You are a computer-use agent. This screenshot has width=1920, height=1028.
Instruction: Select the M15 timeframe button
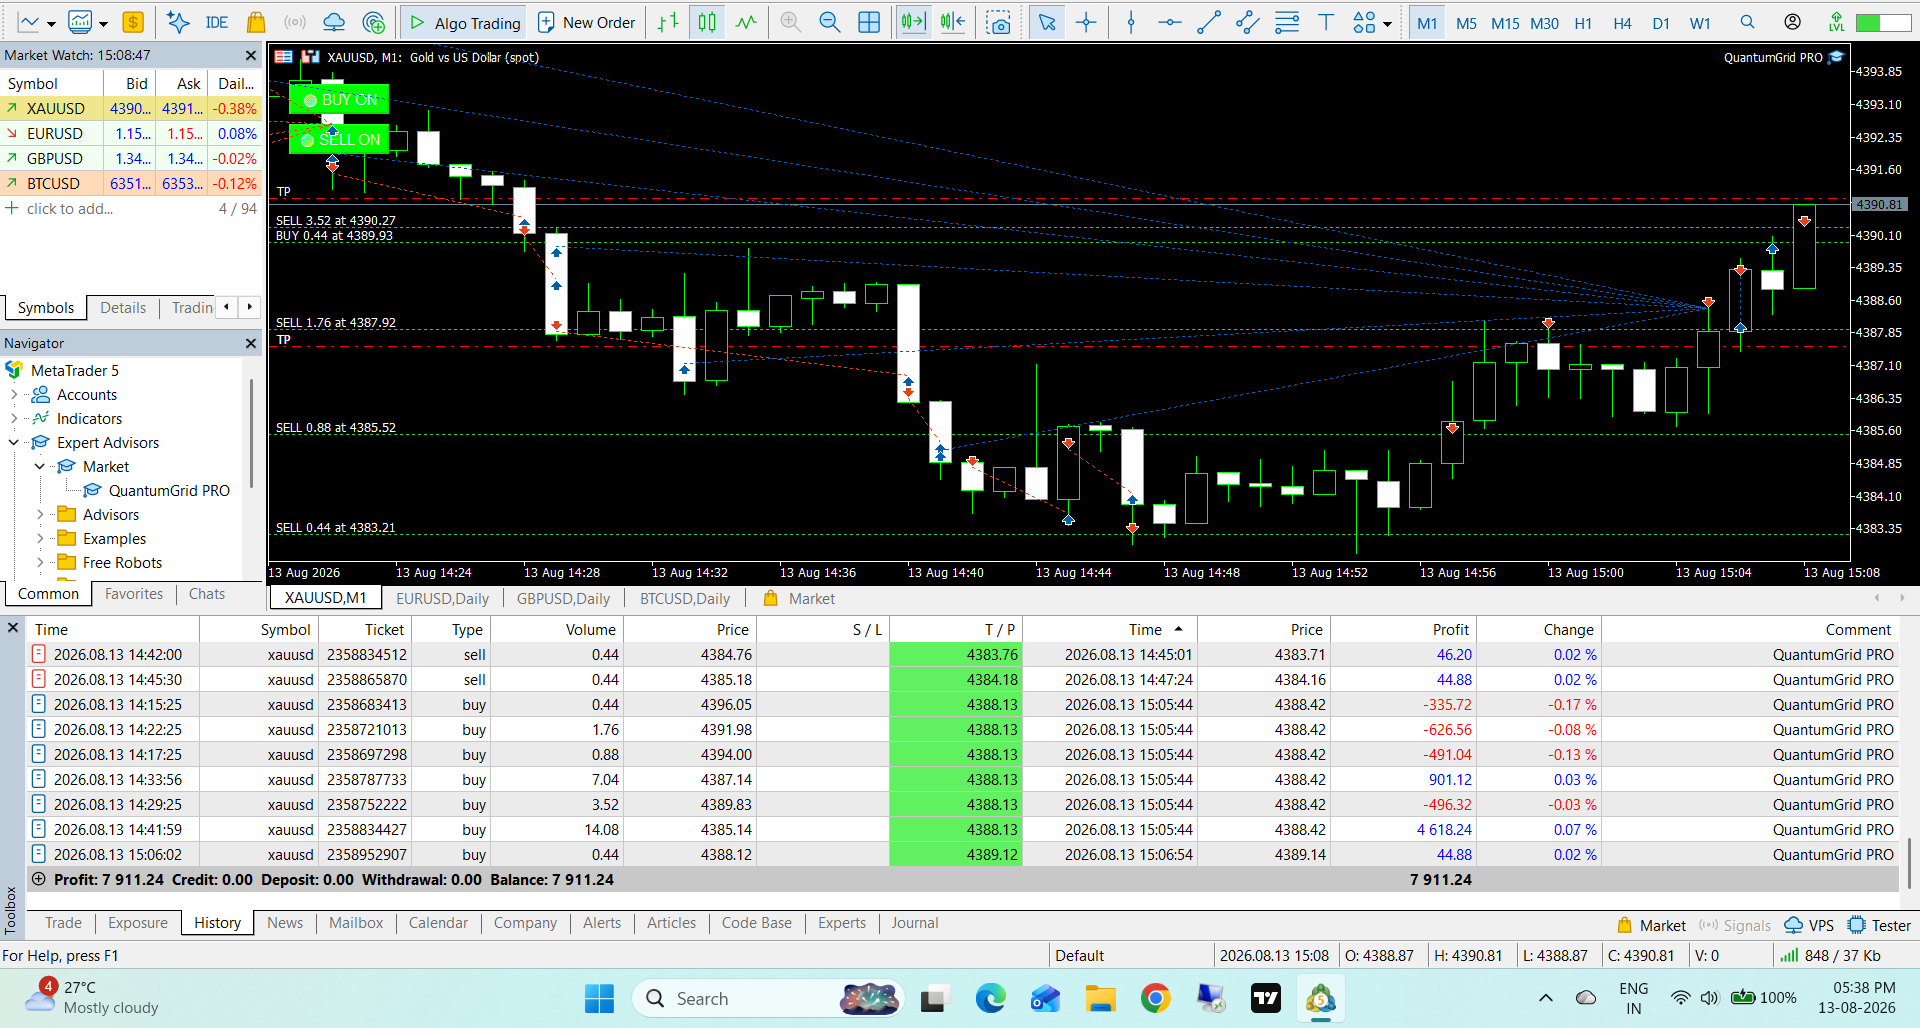click(x=1505, y=22)
